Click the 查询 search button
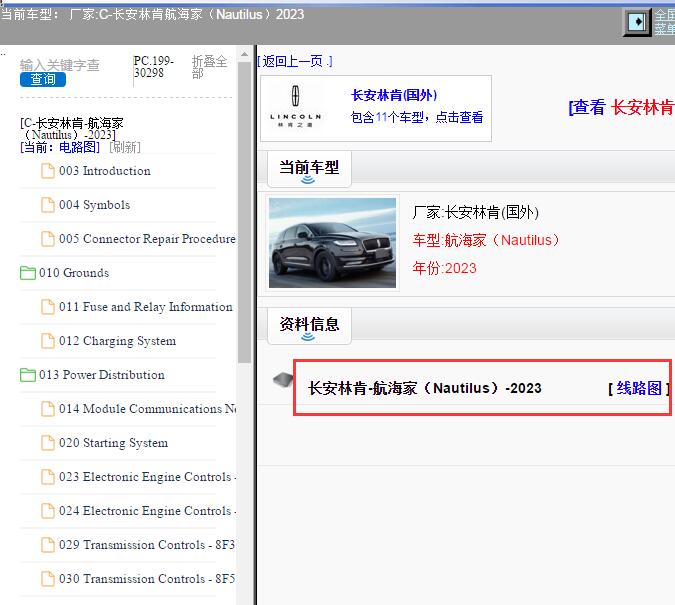Viewport: 675px width, 605px height. click(43, 79)
